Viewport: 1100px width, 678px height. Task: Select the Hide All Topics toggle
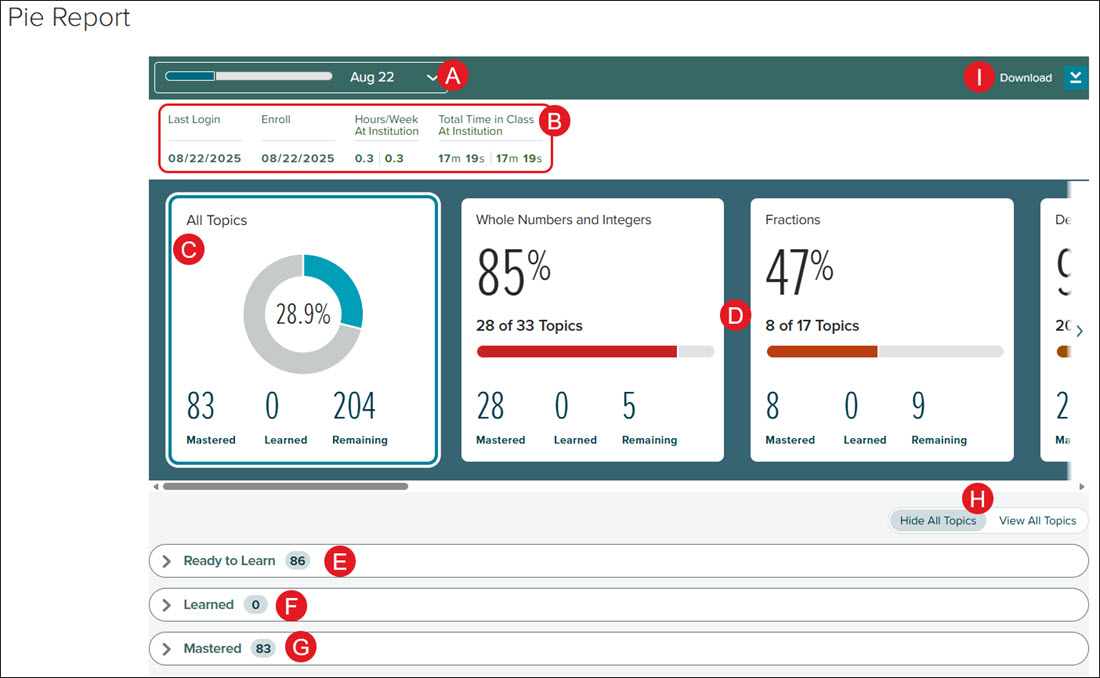[x=937, y=521]
